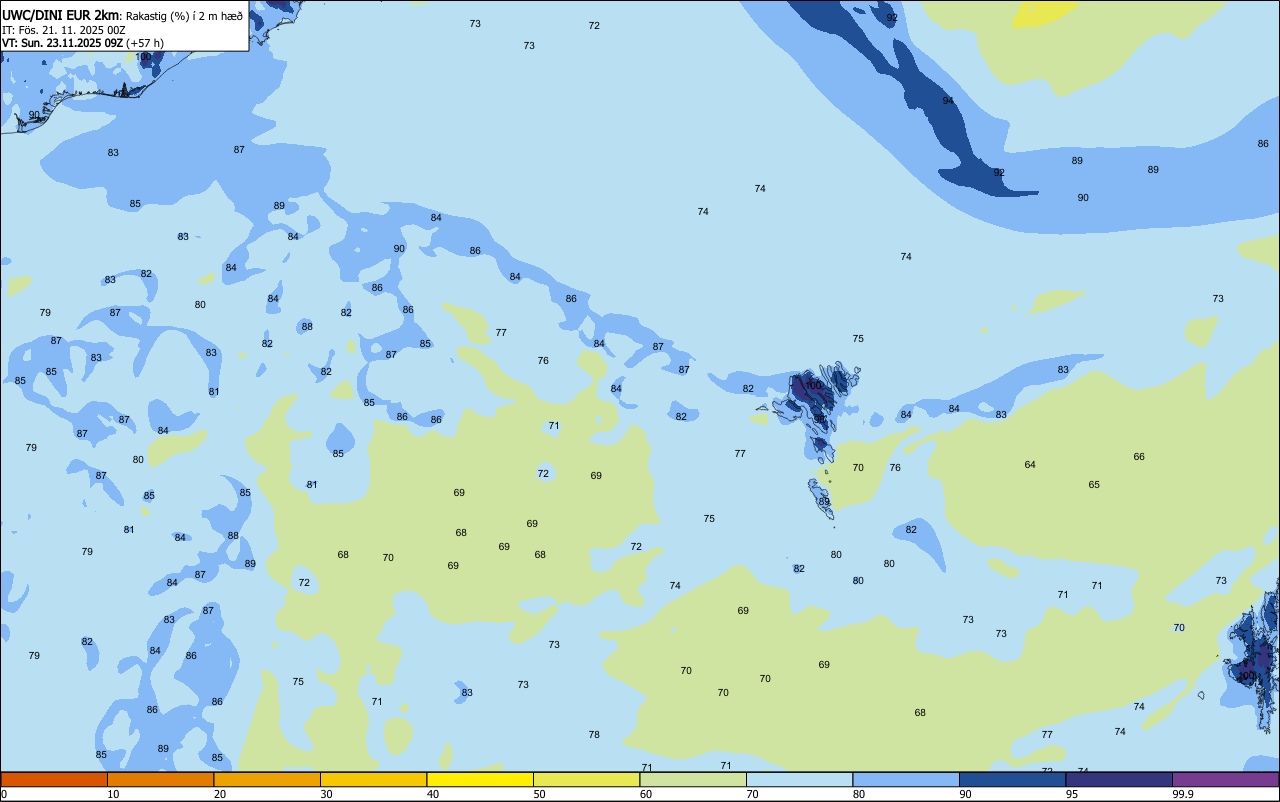Select the 30–40 golden yellow legend swatch
The image size is (1280, 802).
point(373,779)
